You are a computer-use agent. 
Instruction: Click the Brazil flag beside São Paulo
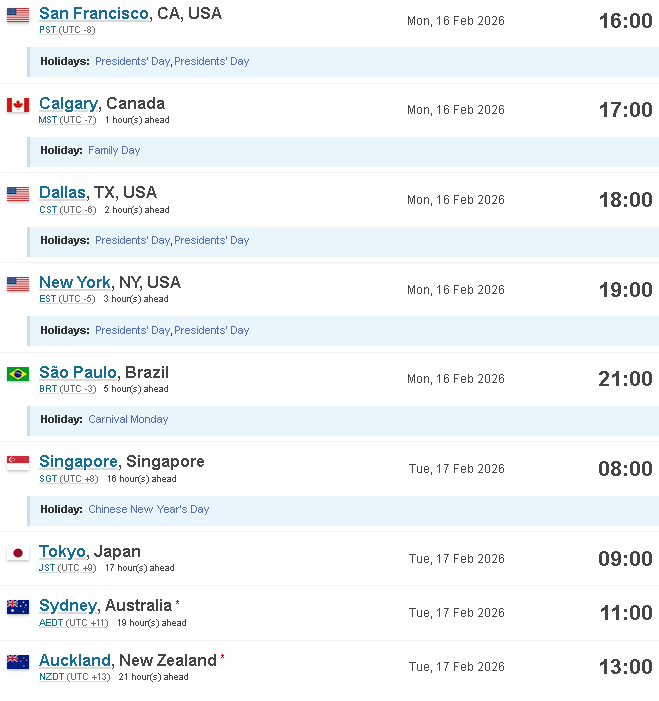[x=18, y=374]
